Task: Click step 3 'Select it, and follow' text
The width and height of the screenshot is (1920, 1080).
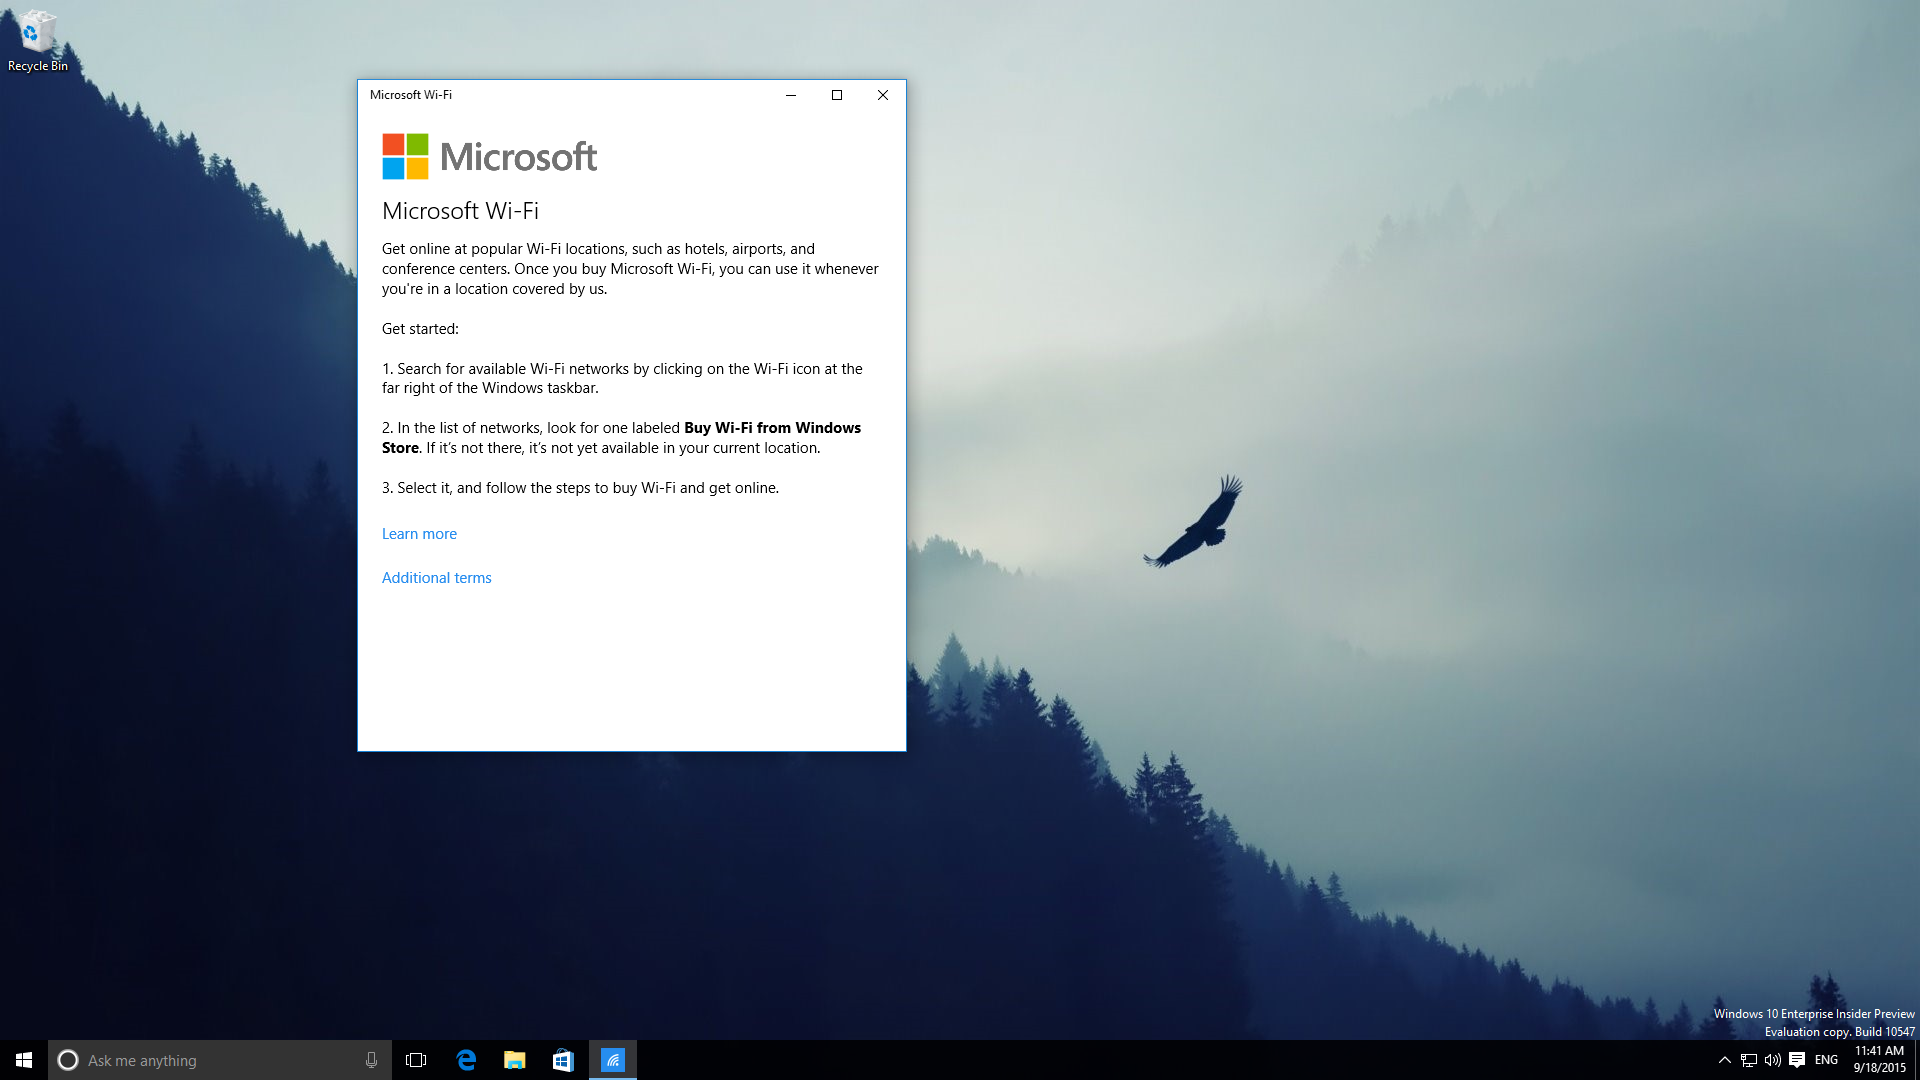Action: pyautogui.click(x=580, y=488)
